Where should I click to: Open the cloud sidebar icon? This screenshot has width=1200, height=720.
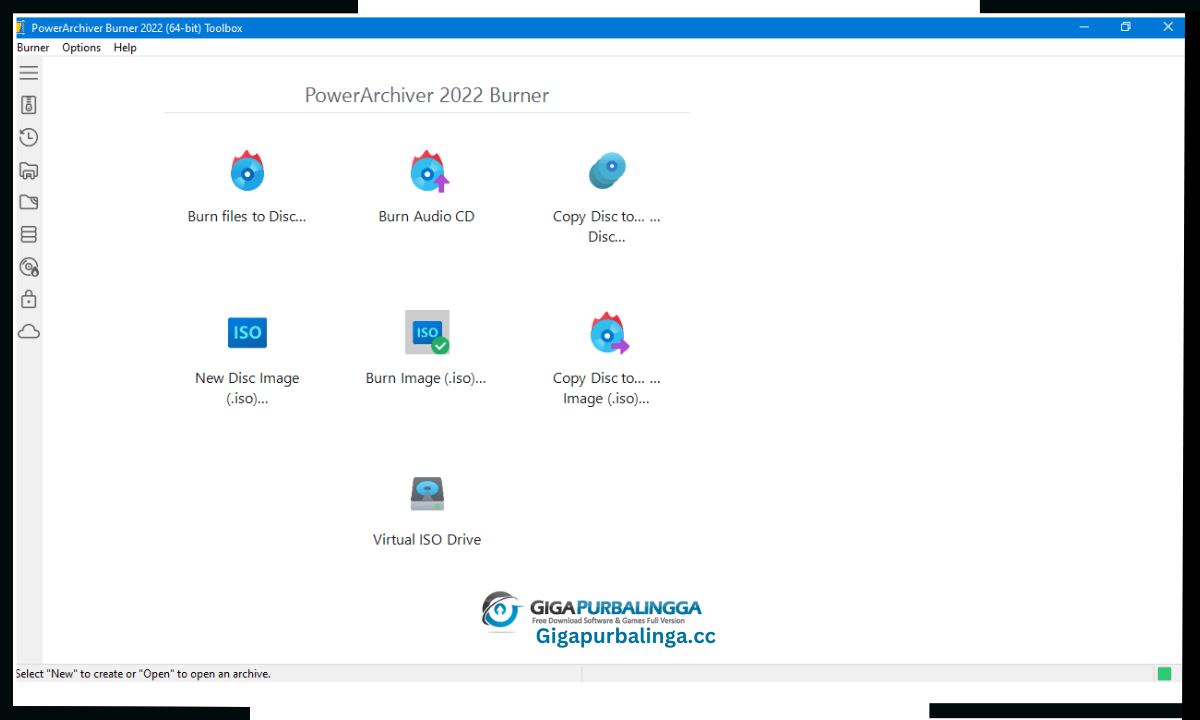pyautogui.click(x=29, y=331)
